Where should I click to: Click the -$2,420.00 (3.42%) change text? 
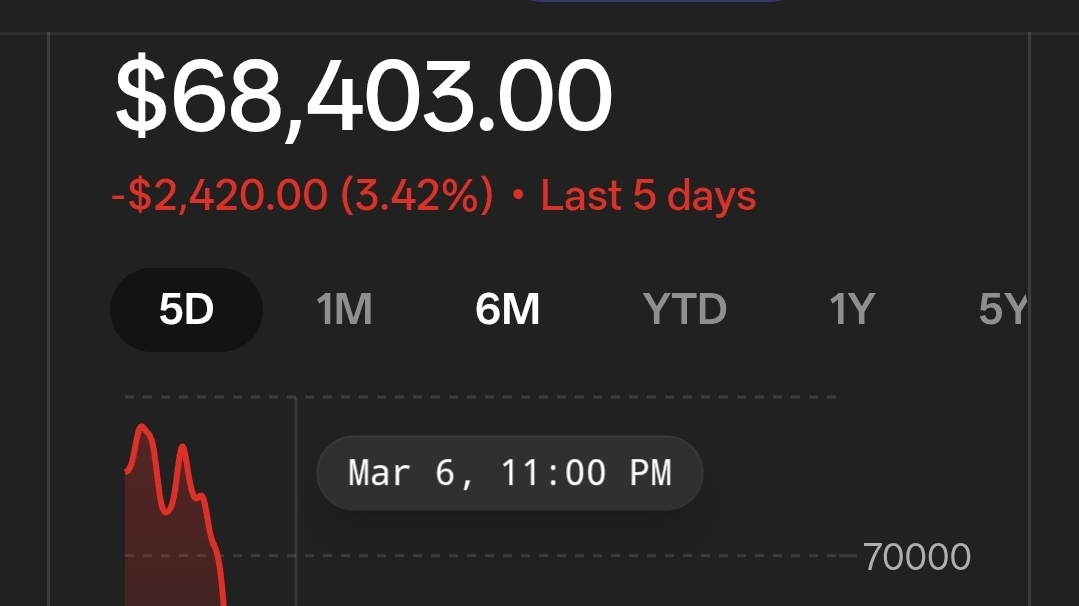302,195
